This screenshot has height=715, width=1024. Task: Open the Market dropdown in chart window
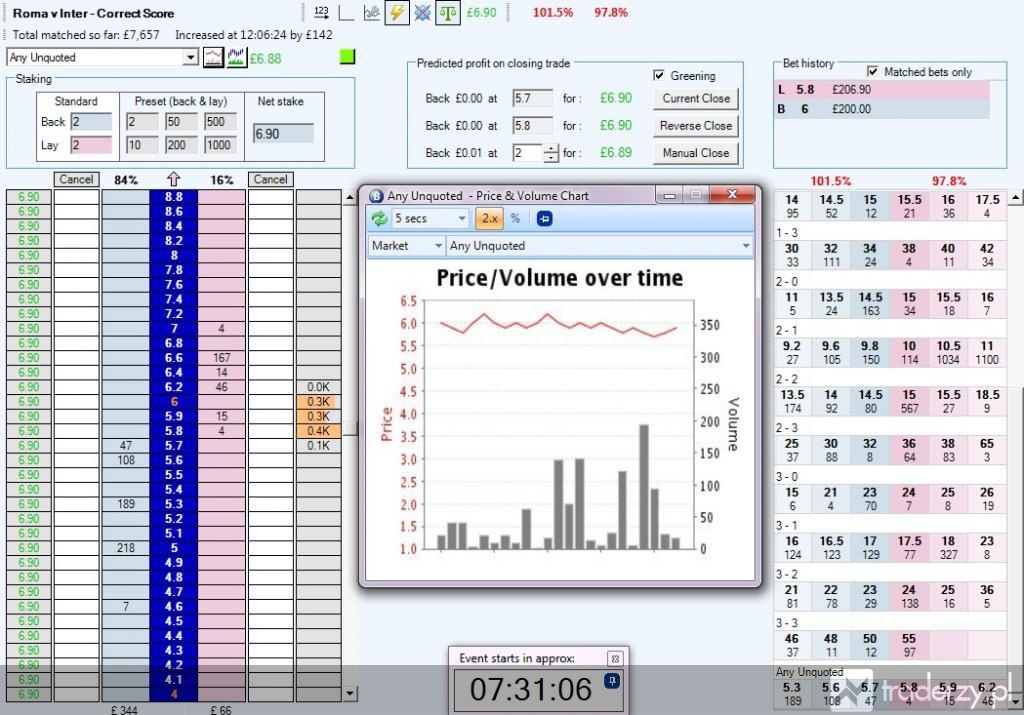click(406, 246)
